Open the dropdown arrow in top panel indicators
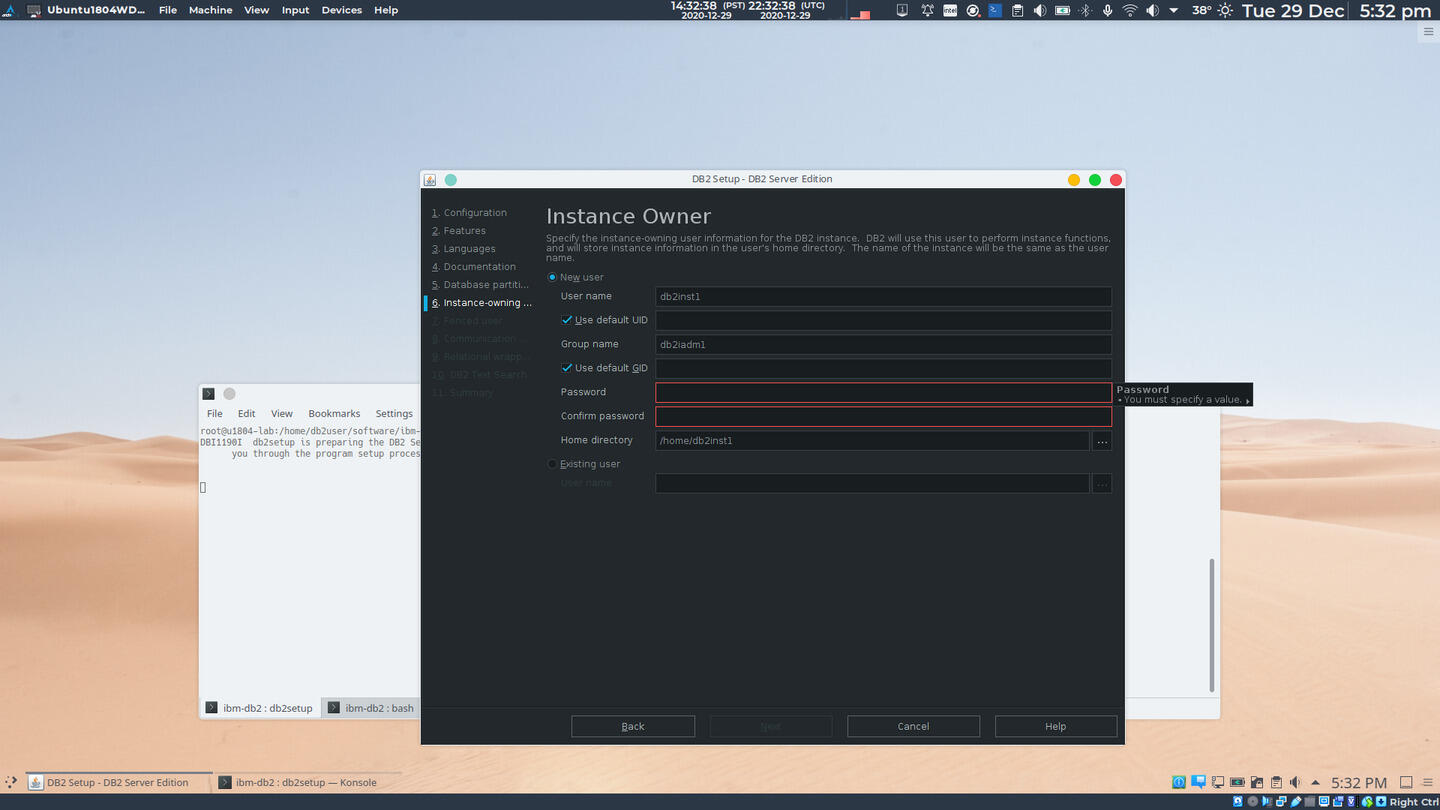The height and width of the screenshot is (810, 1440). pos(1173,10)
